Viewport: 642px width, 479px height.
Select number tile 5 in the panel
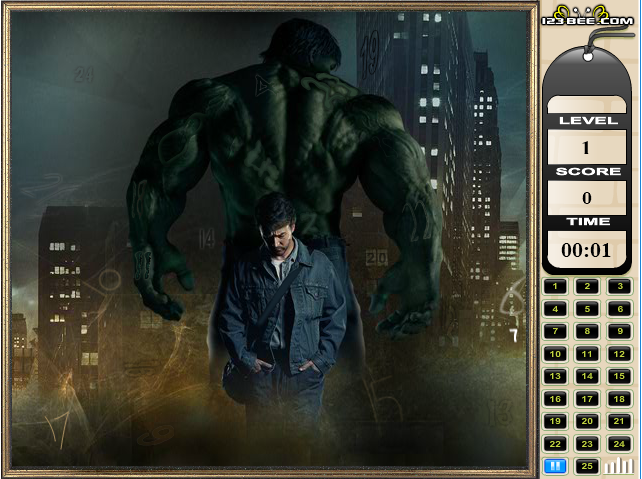click(x=587, y=309)
